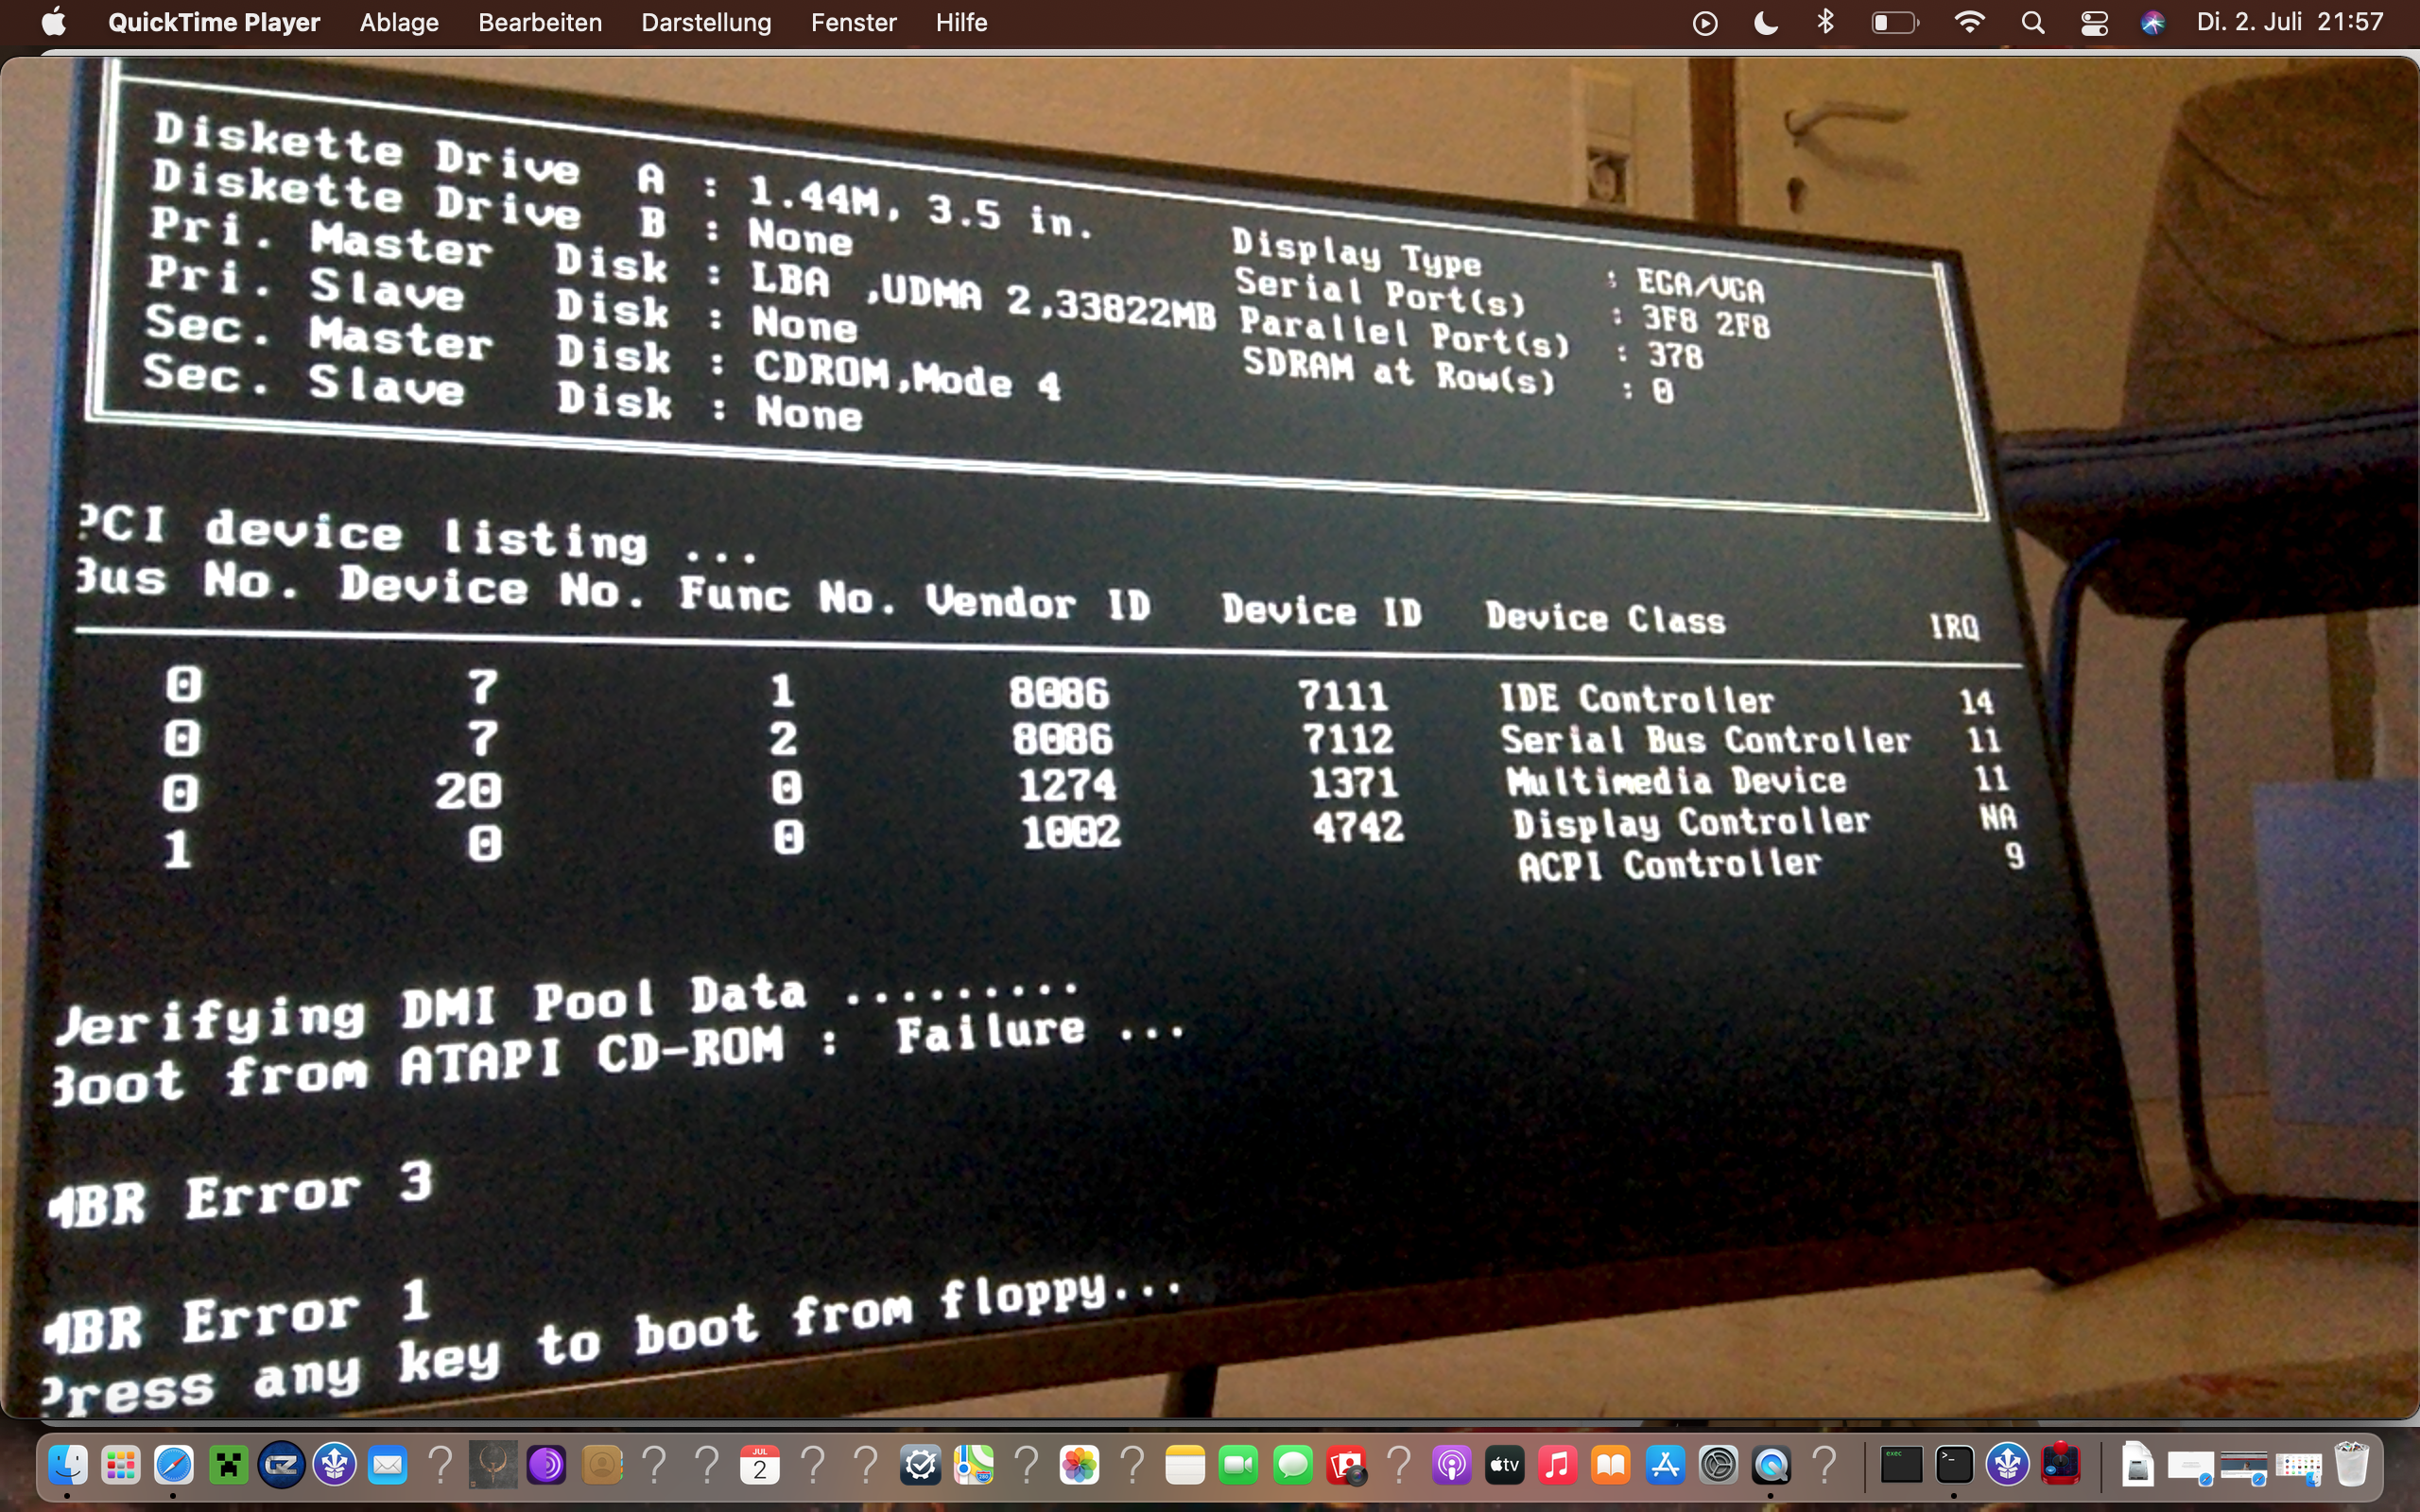Open the Terminal app in the Dock
Viewport: 2420px width, 1512px height.
pyautogui.click(x=1953, y=1466)
